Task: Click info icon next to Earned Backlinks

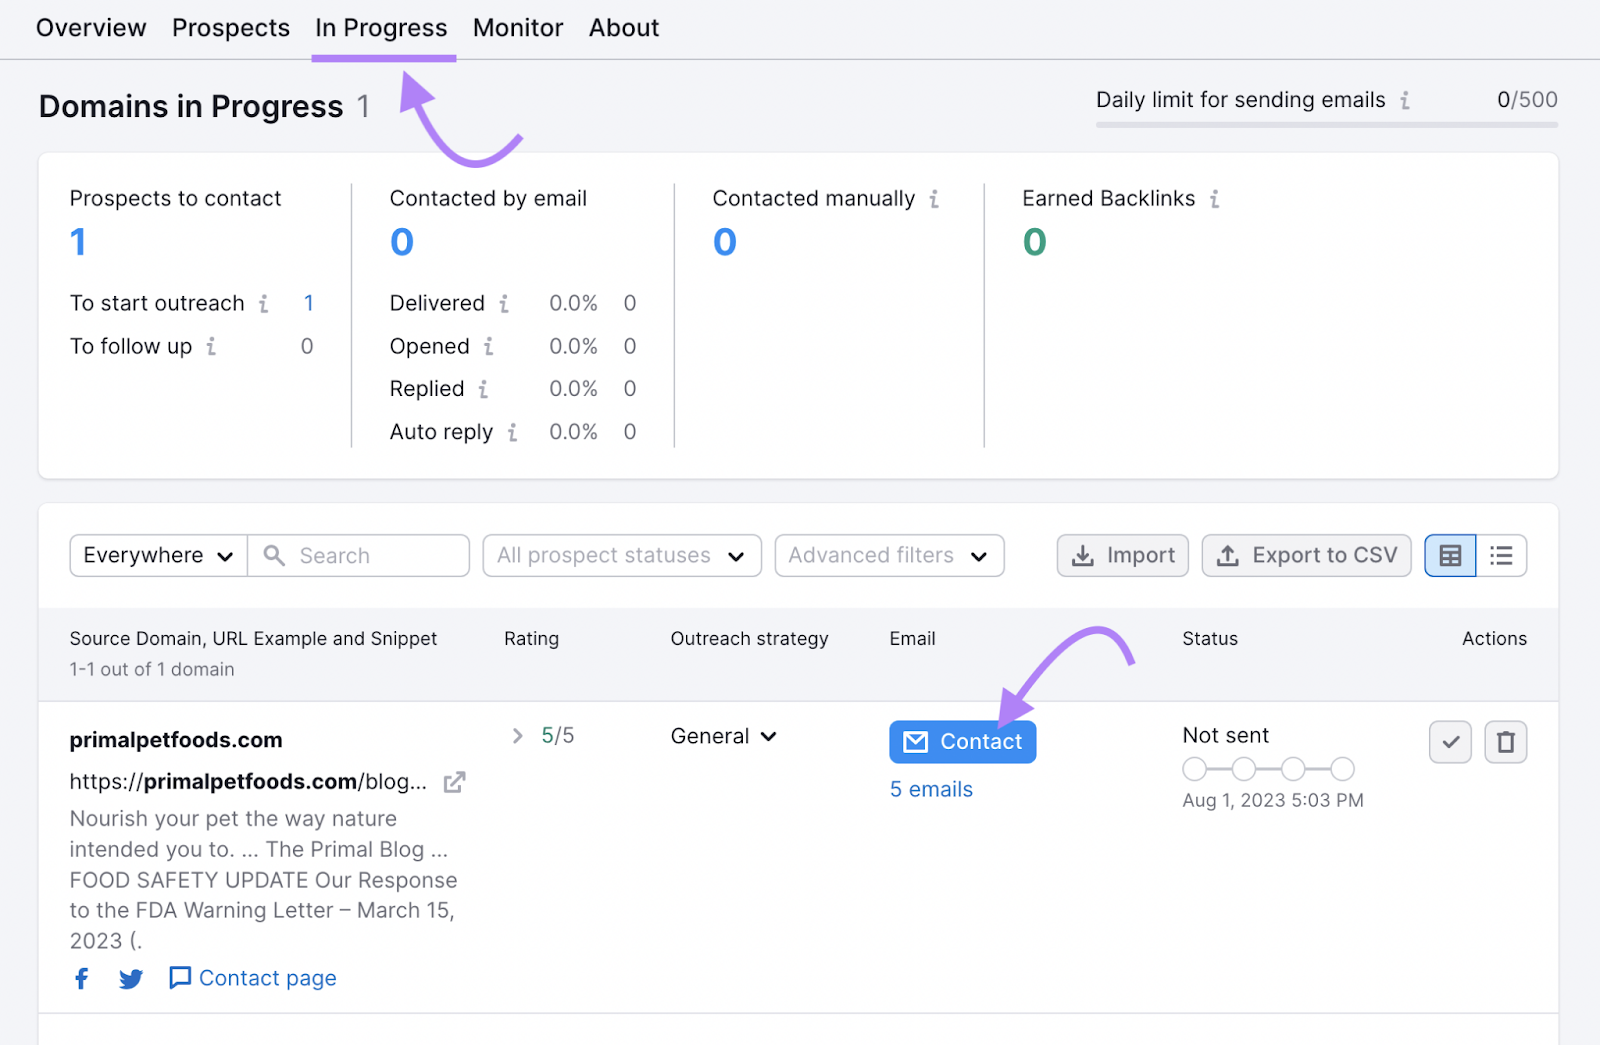Action: pyautogui.click(x=1216, y=199)
